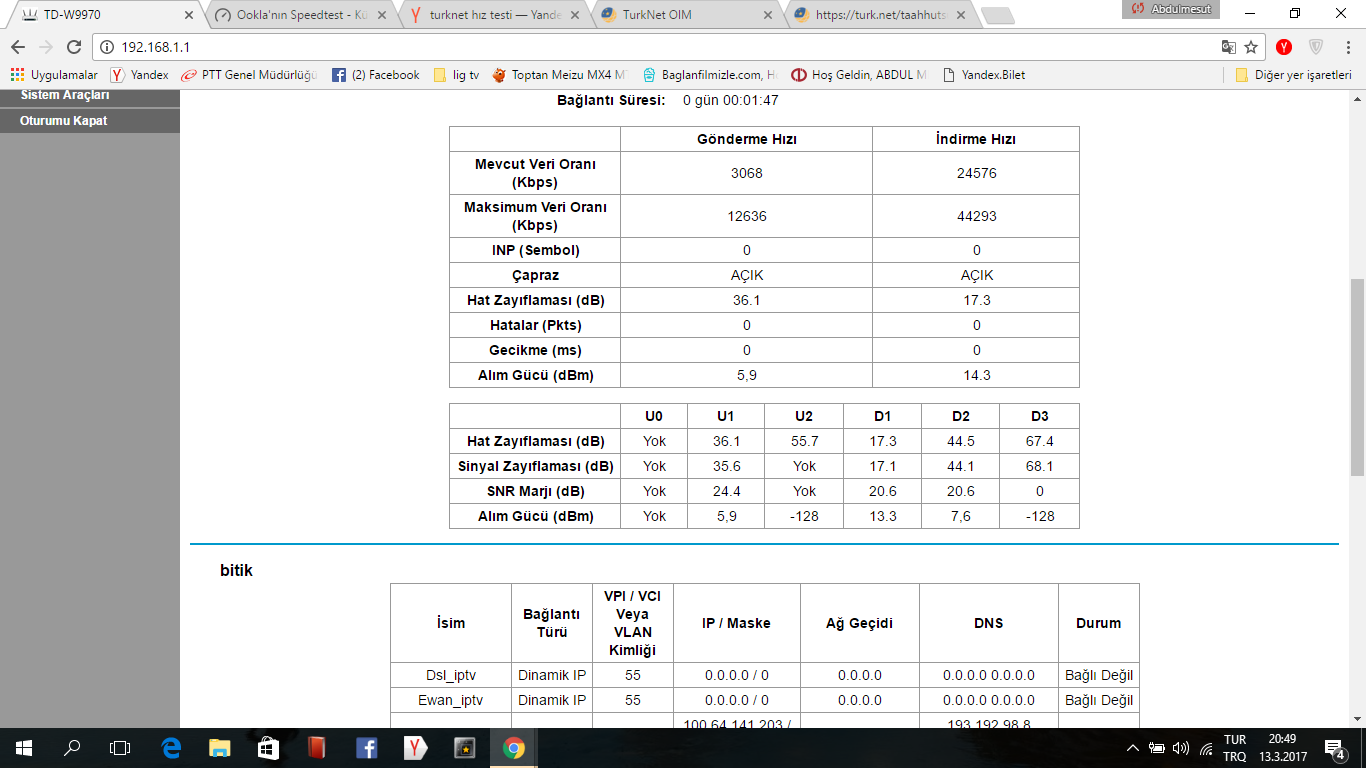The height and width of the screenshot is (768, 1366).
Task: Reload the router page
Action: pyautogui.click(x=73, y=47)
